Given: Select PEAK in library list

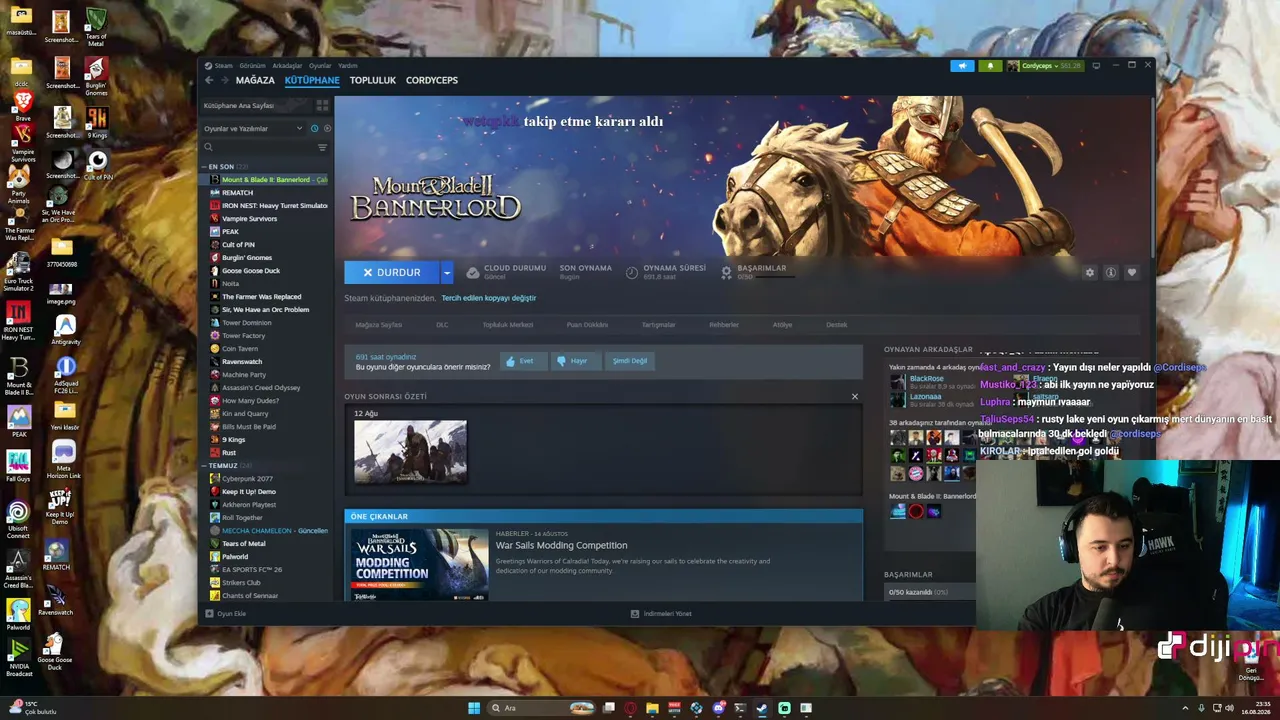Looking at the screenshot, I should click(x=230, y=232).
